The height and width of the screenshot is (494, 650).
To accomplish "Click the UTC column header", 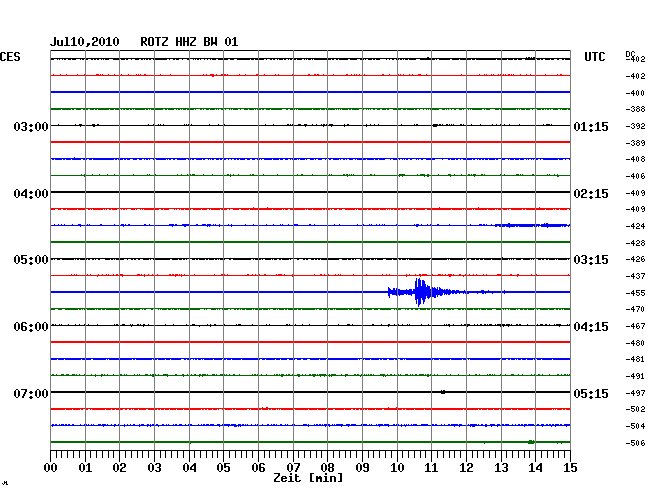I will pos(594,57).
